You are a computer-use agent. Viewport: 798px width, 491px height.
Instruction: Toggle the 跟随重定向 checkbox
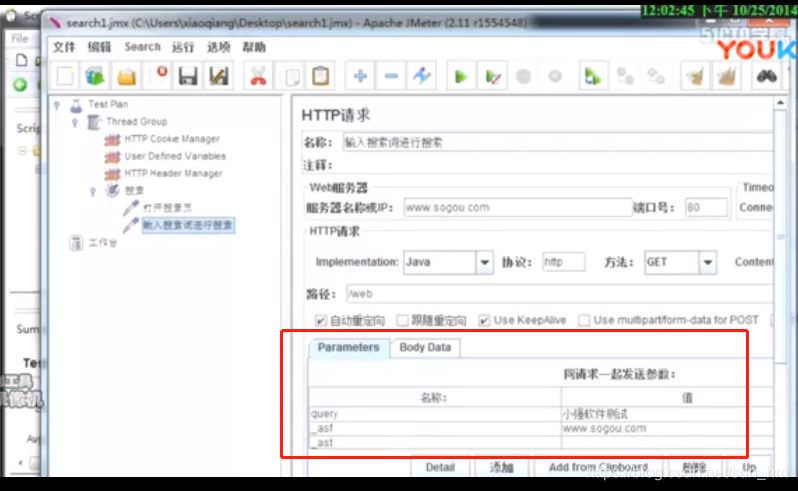402,321
